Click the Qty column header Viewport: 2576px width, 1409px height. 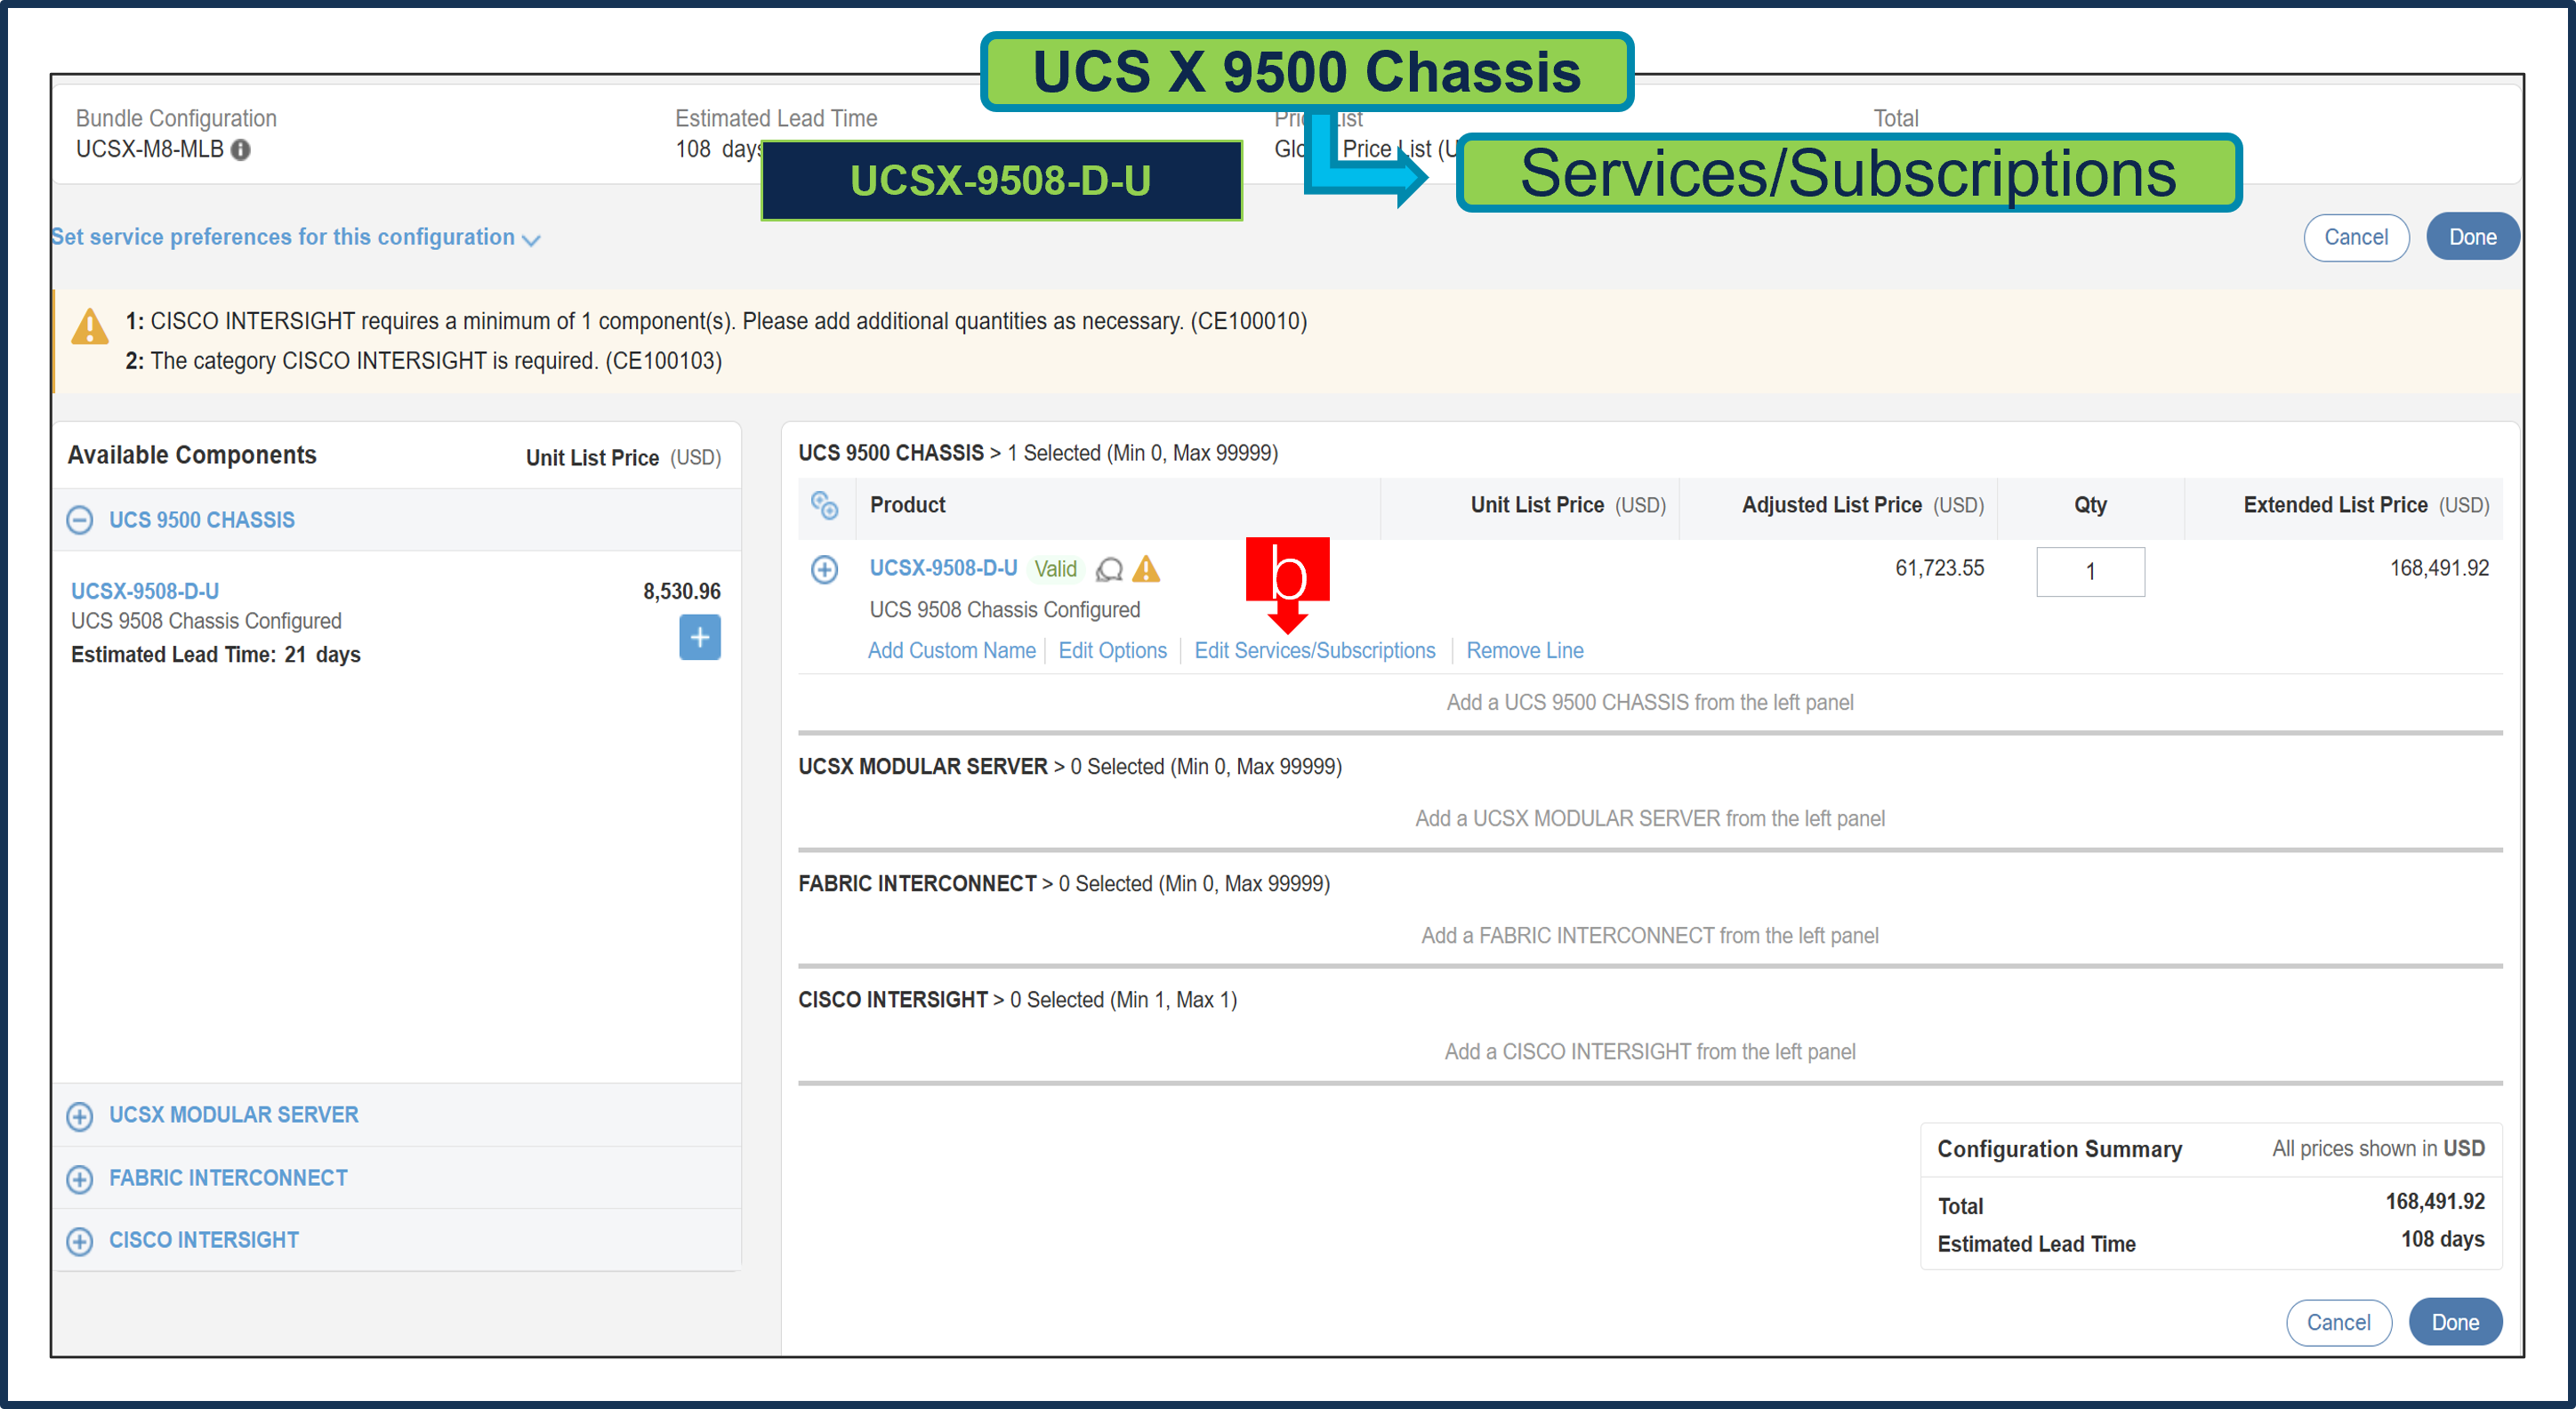coord(2090,505)
